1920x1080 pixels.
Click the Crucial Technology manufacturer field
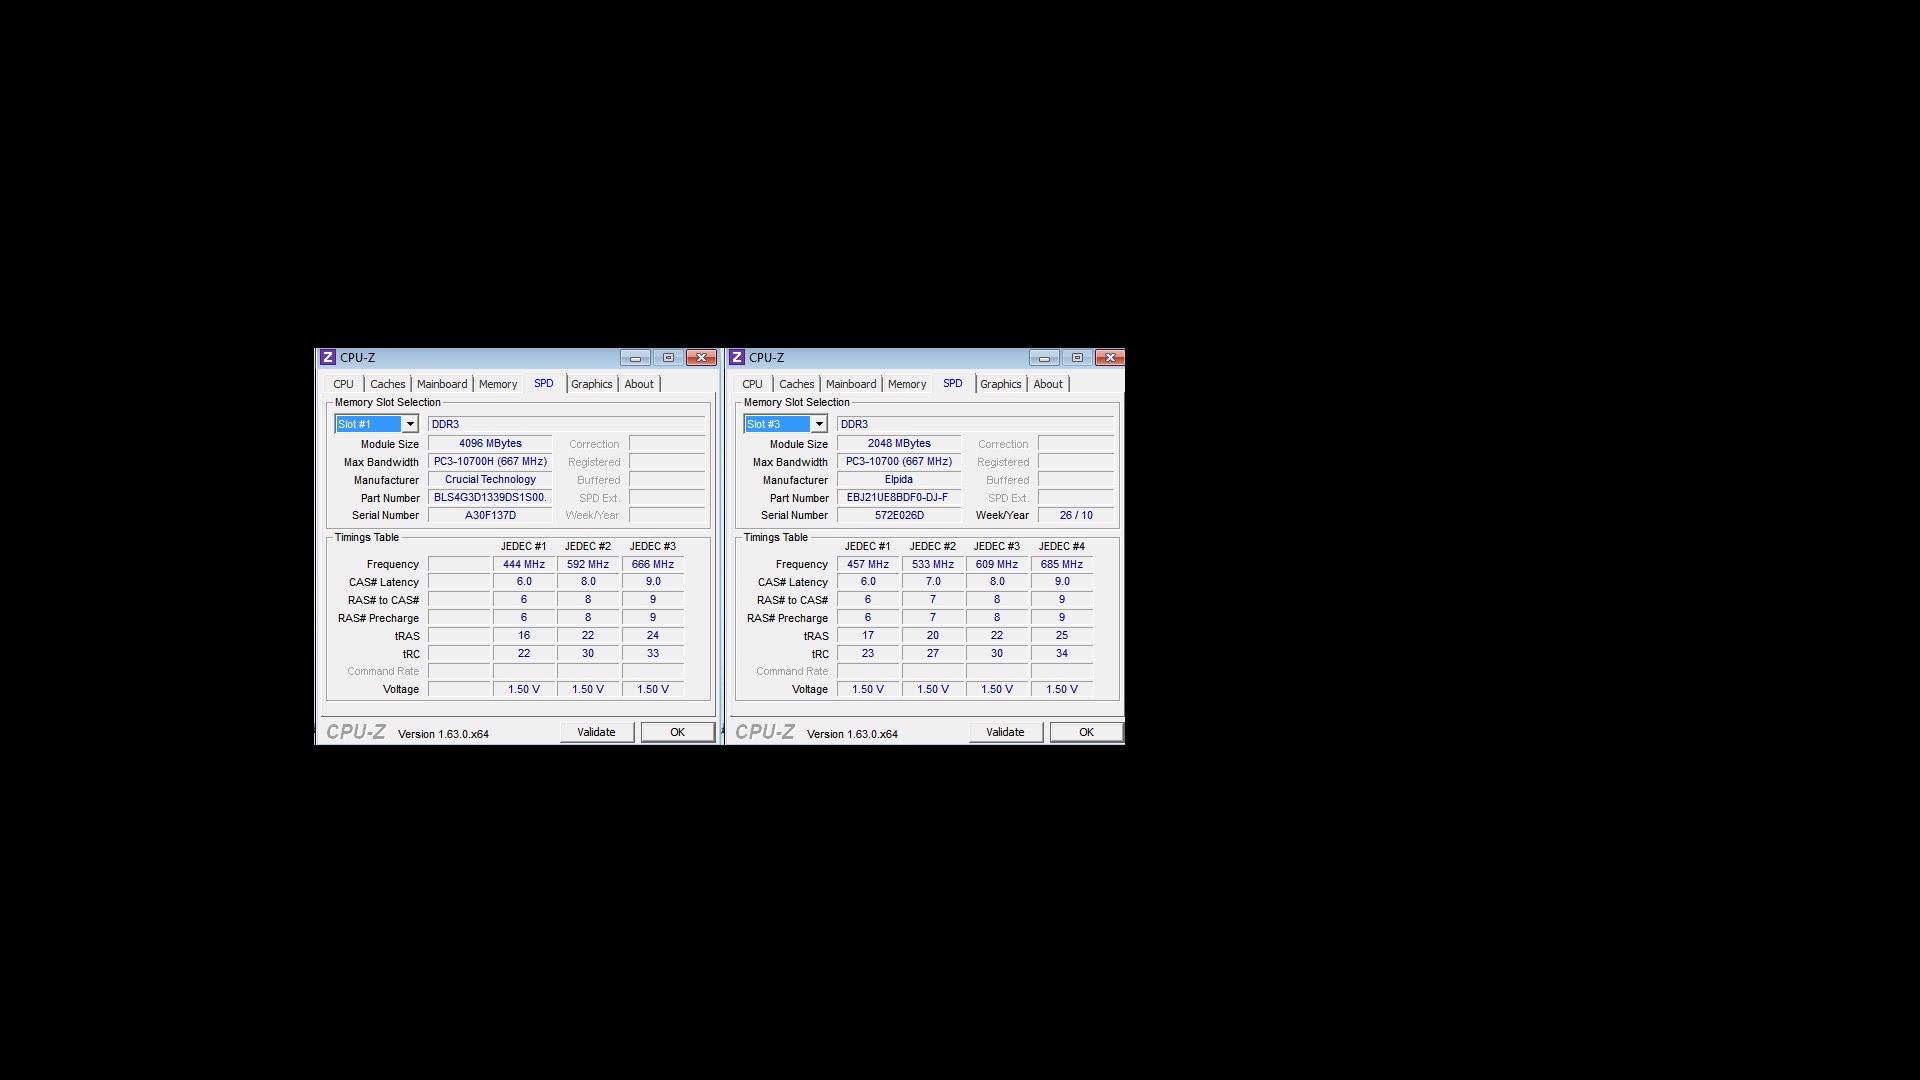point(490,480)
